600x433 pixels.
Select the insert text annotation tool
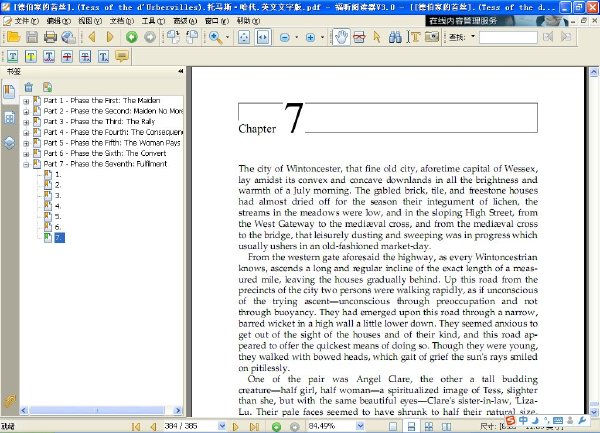[x=104, y=57]
